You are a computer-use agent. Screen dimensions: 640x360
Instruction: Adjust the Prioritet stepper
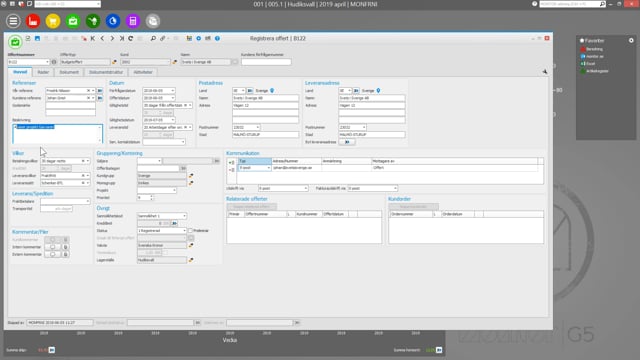[x=151, y=198]
